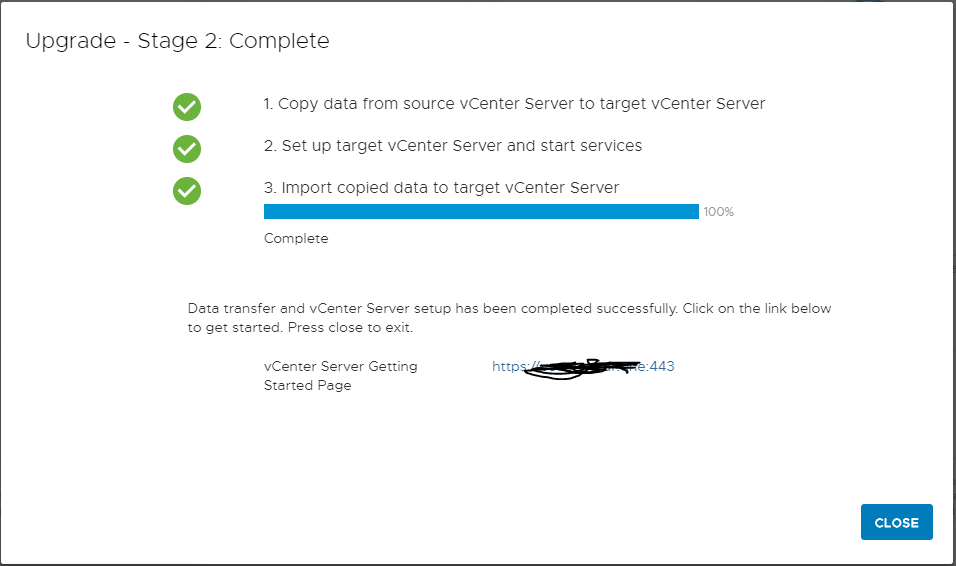The width and height of the screenshot is (956, 566).
Task: Click 'Stage 2: Complete' in the title
Action: pos(234,41)
